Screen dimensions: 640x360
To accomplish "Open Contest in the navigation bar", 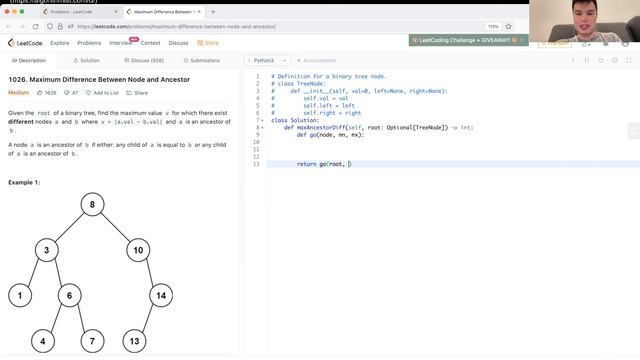I will [150, 43].
